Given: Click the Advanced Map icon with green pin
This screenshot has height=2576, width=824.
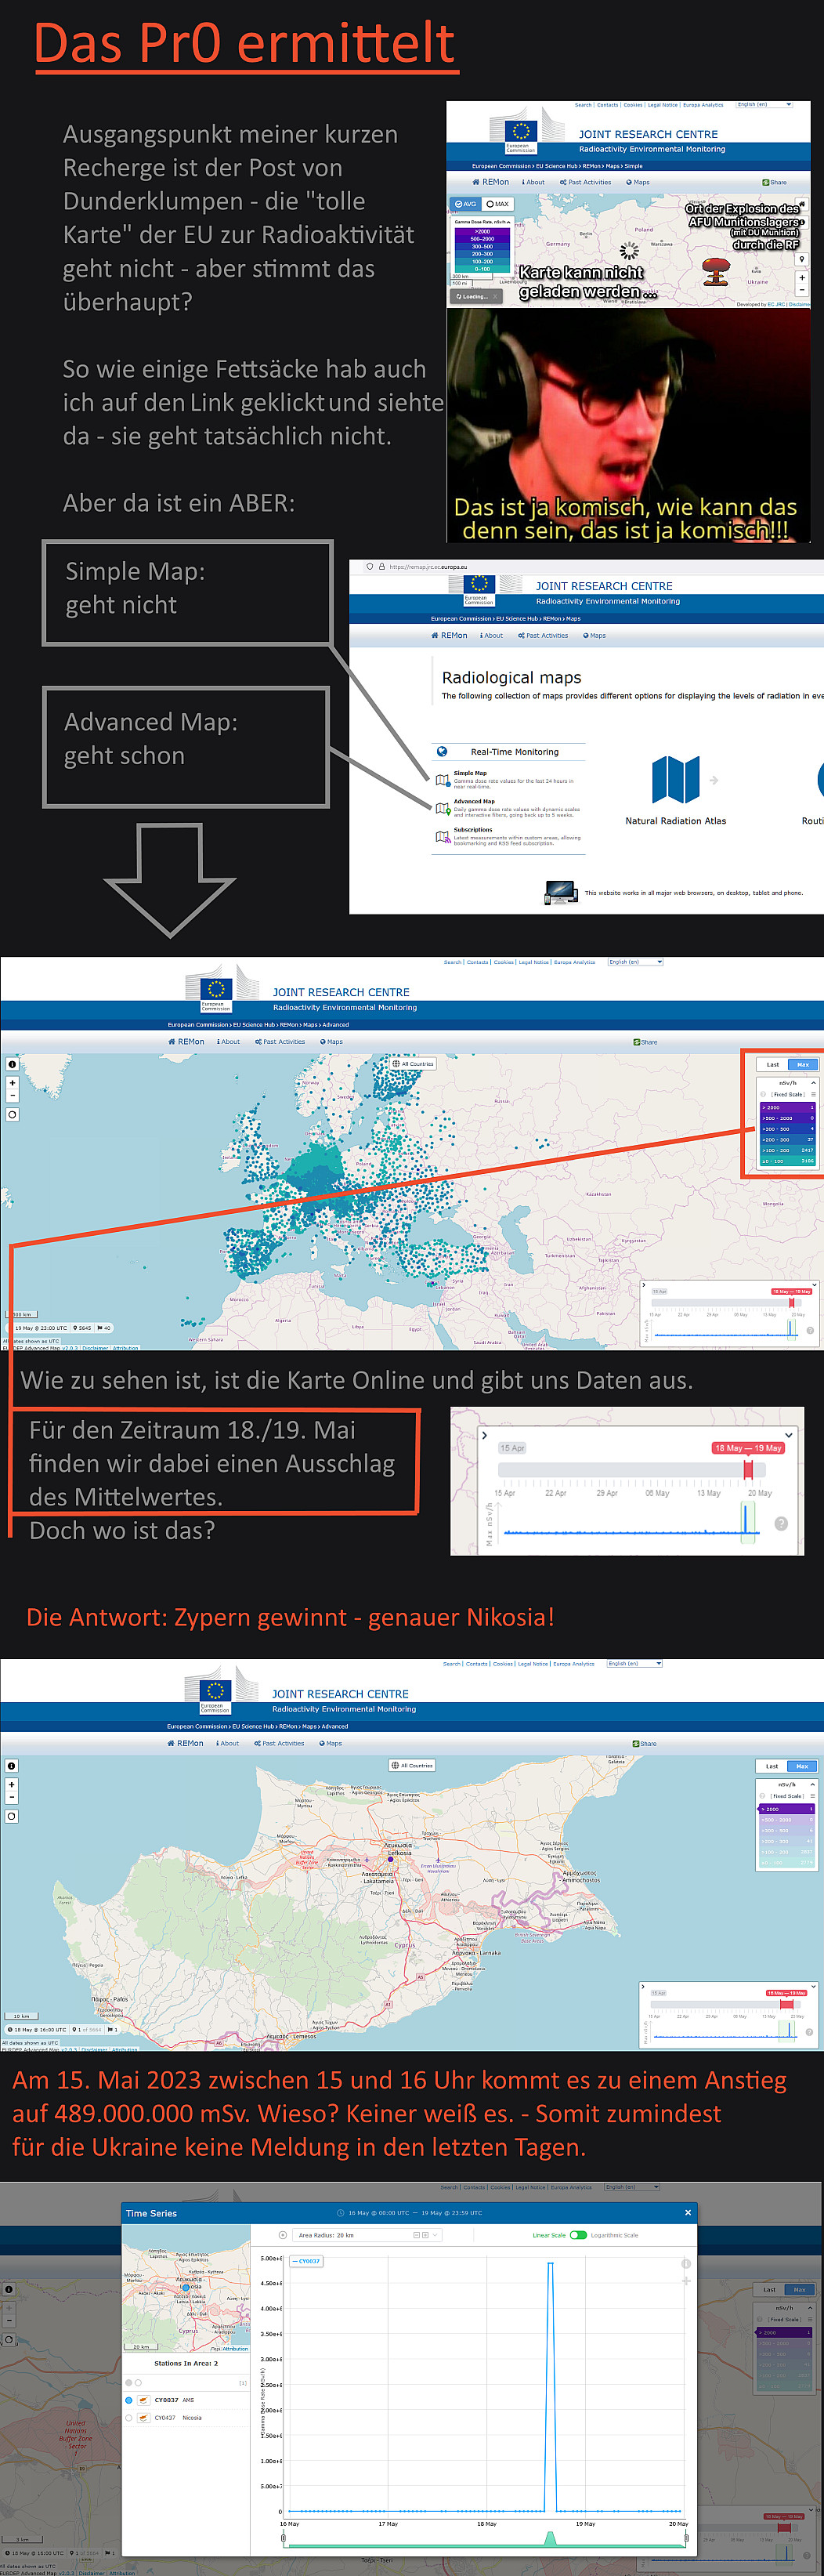Looking at the screenshot, I should [442, 808].
